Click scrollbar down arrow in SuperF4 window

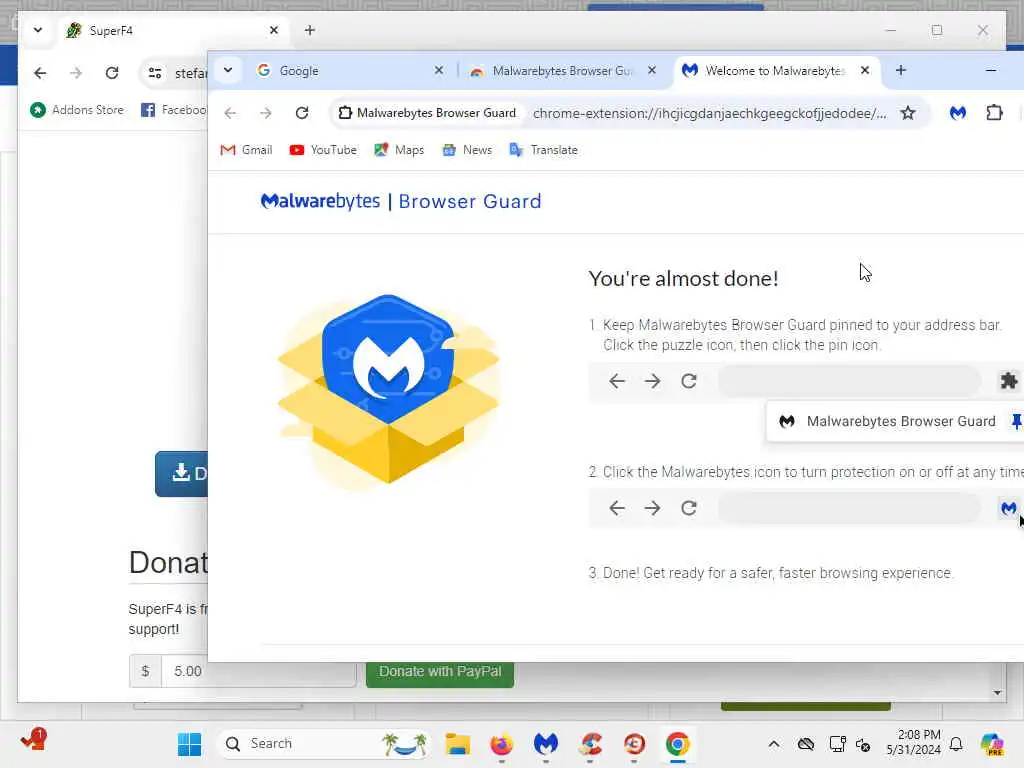[997, 692]
